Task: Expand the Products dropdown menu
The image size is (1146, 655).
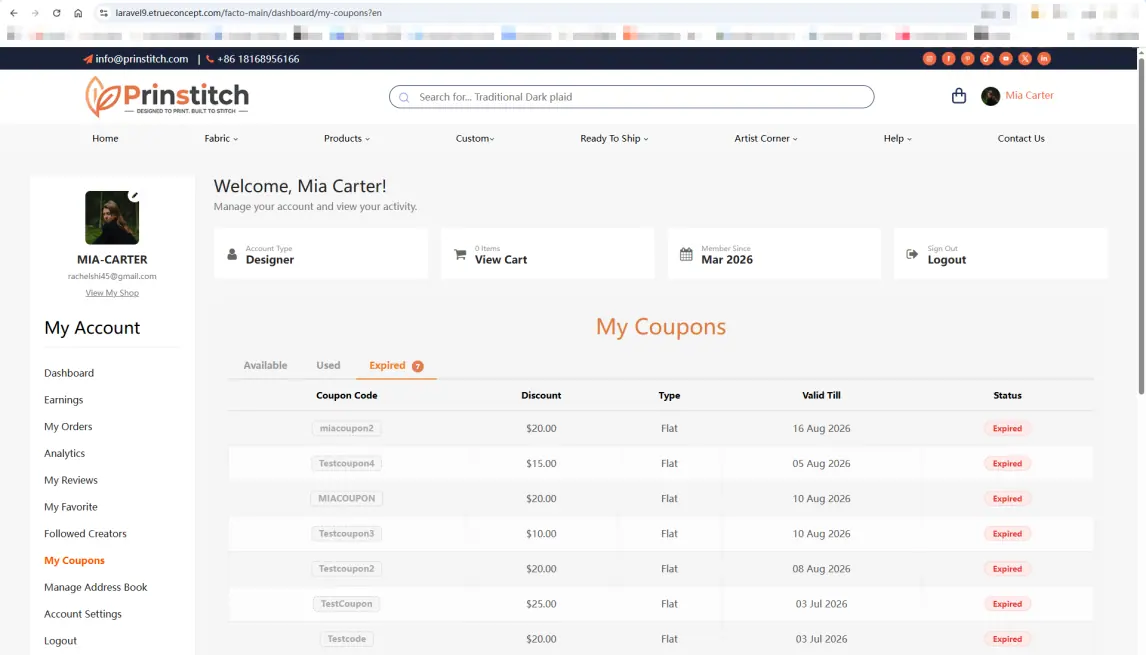Action: pyautogui.click(x=346, y=138)
